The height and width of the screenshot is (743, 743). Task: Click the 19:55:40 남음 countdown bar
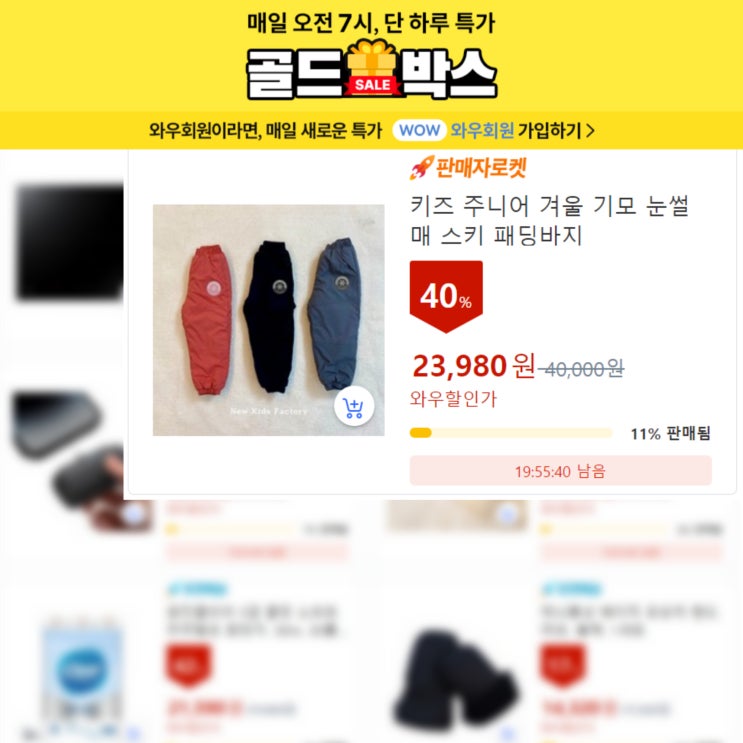tap(561, 471)
